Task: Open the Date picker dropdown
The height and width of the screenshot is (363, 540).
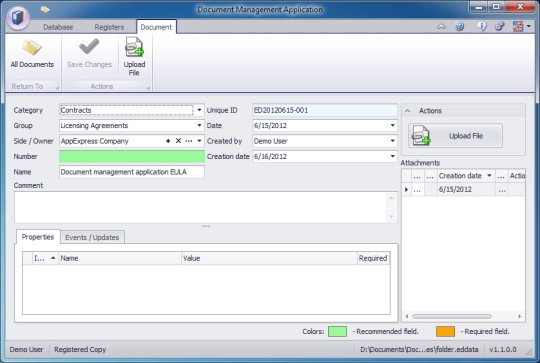Action: pos(392,125)
